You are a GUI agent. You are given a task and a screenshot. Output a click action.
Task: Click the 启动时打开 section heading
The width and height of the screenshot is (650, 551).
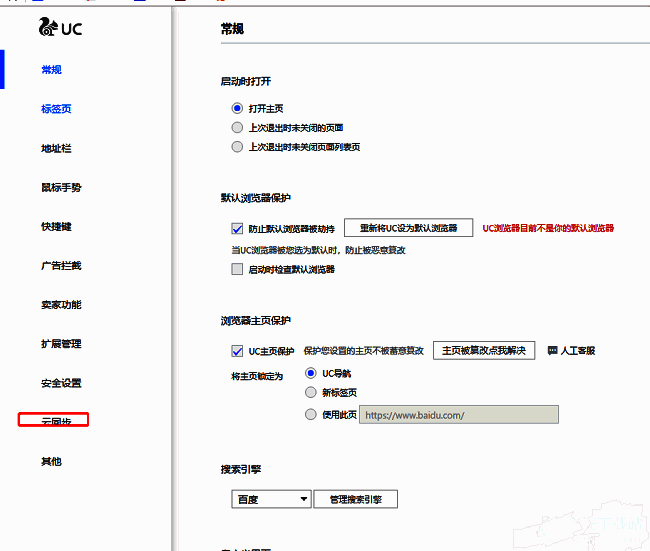tap(246, 82)
